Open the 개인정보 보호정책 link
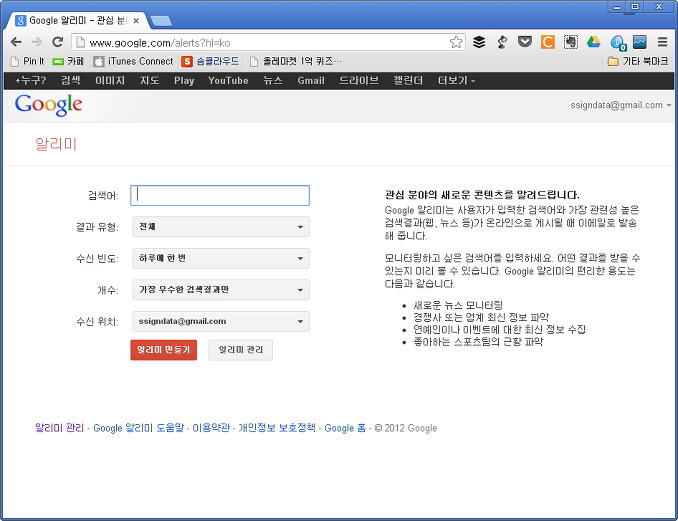678x521 pixels. point(277,428)
